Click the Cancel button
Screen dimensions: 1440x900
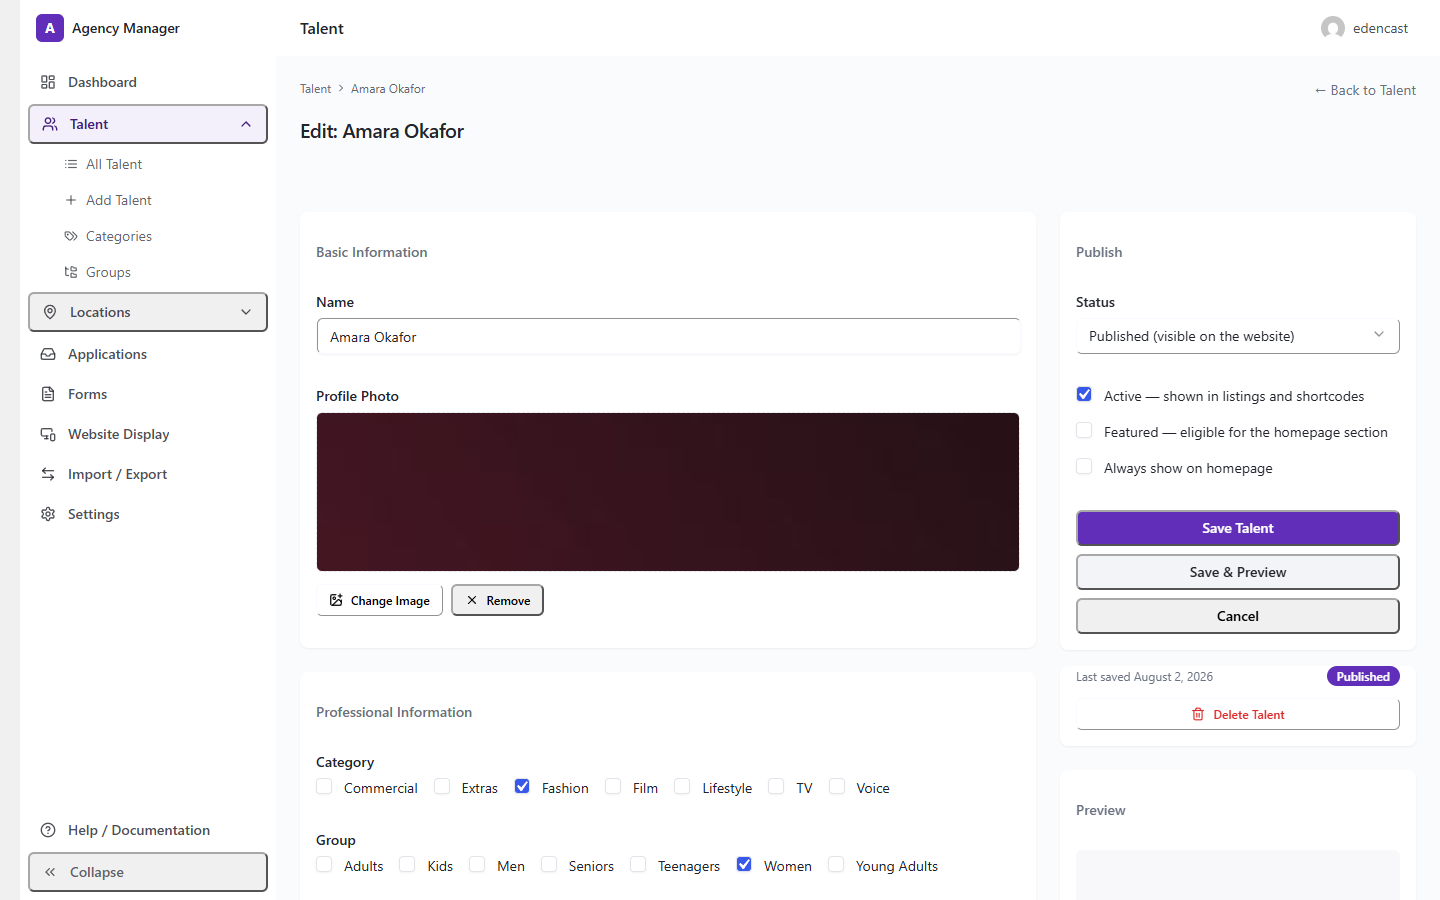(x=1238, y=616)
